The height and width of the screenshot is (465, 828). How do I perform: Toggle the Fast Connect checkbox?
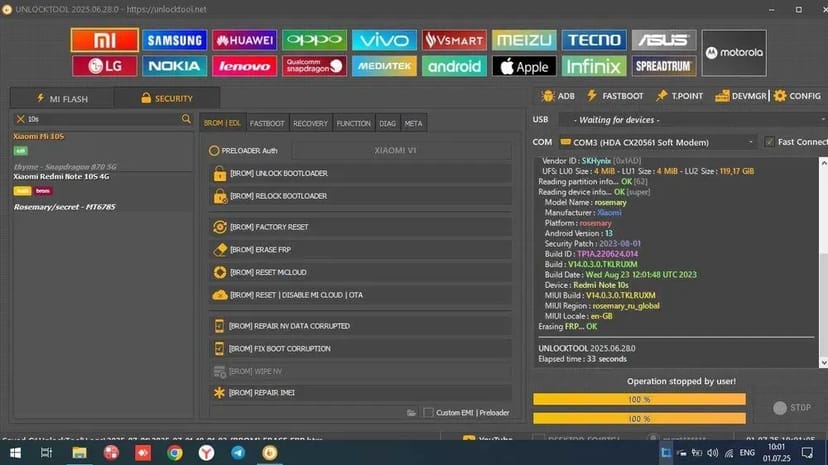(769, 142)
